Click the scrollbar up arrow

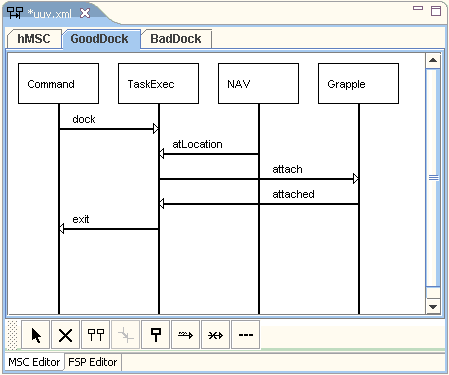(433, 60)
